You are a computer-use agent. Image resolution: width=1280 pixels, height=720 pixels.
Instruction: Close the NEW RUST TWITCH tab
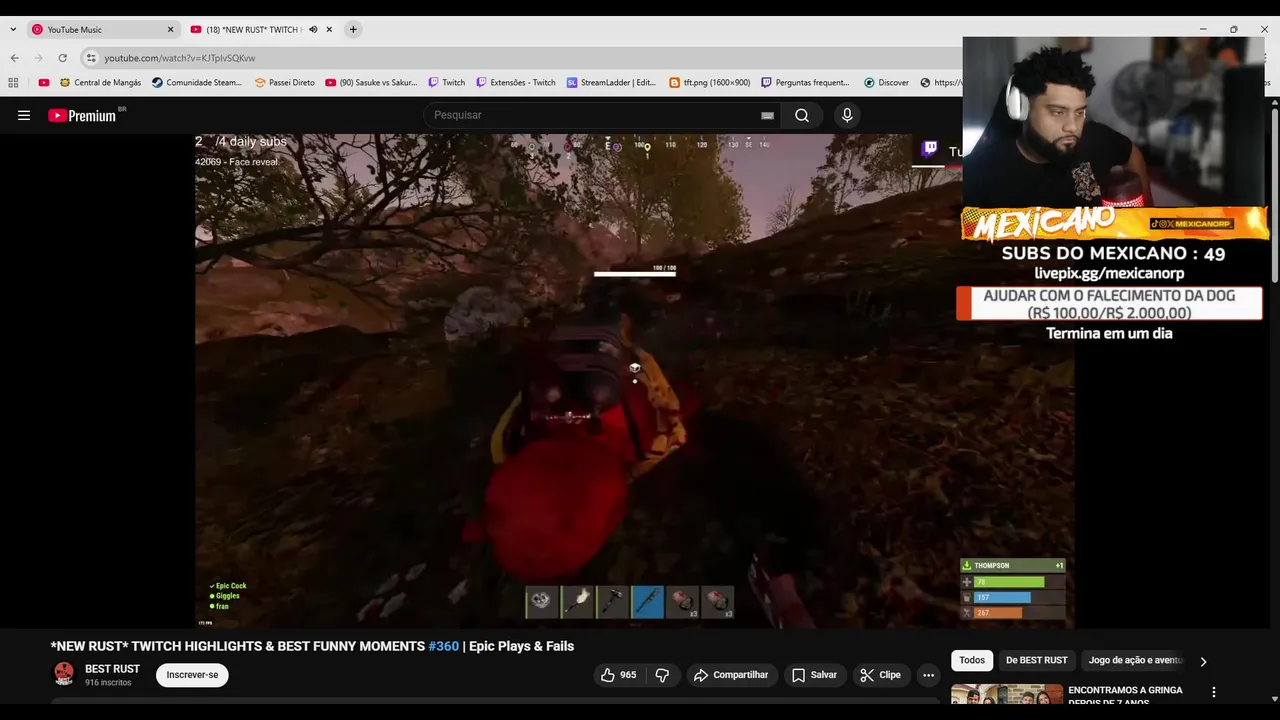(329, 29)
